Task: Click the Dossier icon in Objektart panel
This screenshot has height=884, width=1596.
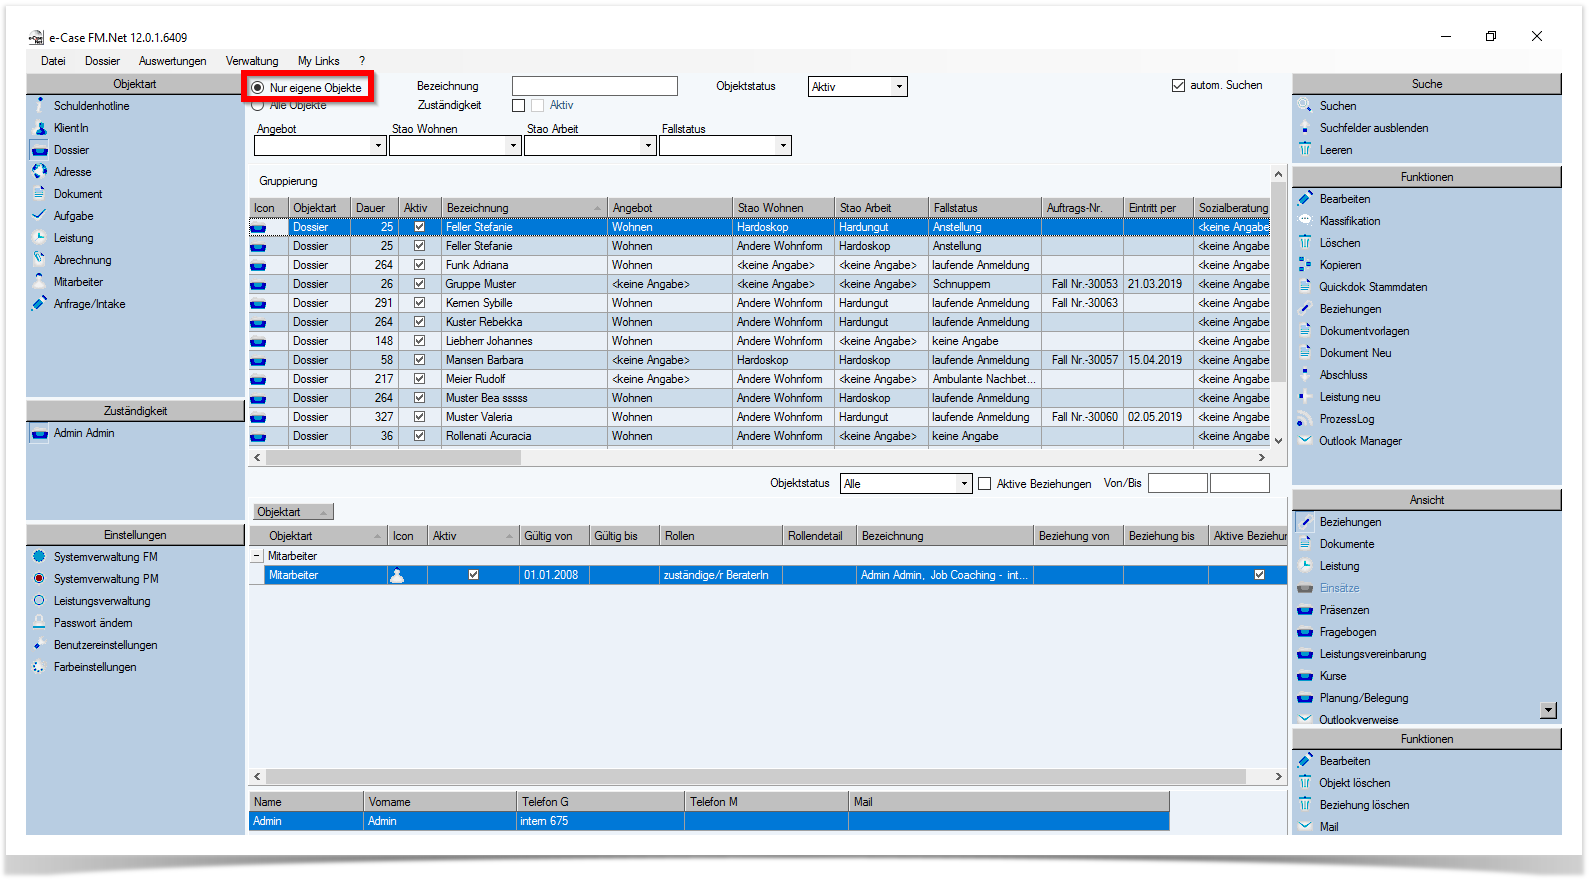Action: tap(40, 150)
